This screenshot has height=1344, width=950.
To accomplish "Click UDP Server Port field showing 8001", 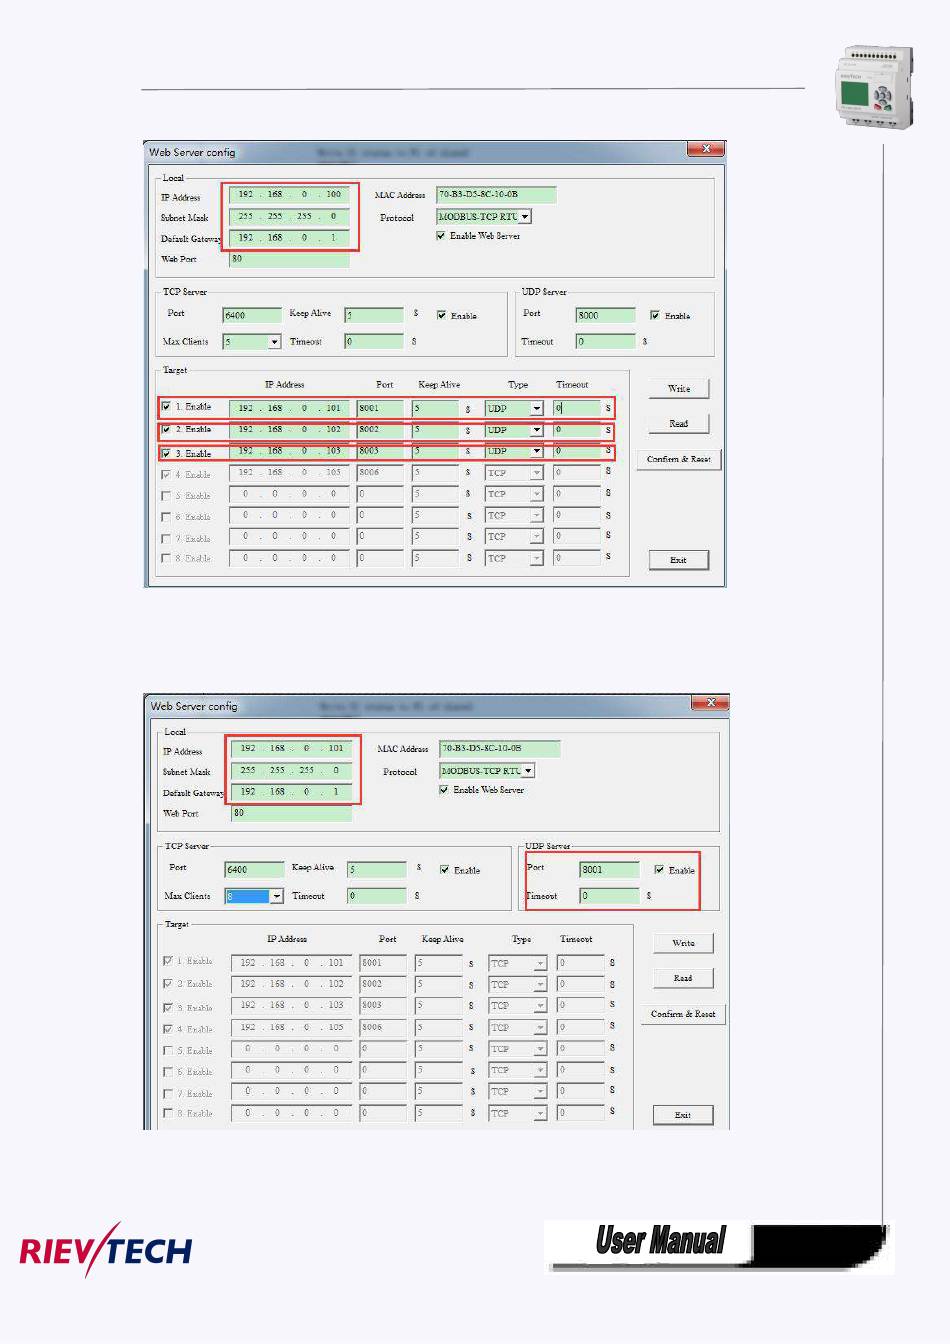I will pos(609,870).
